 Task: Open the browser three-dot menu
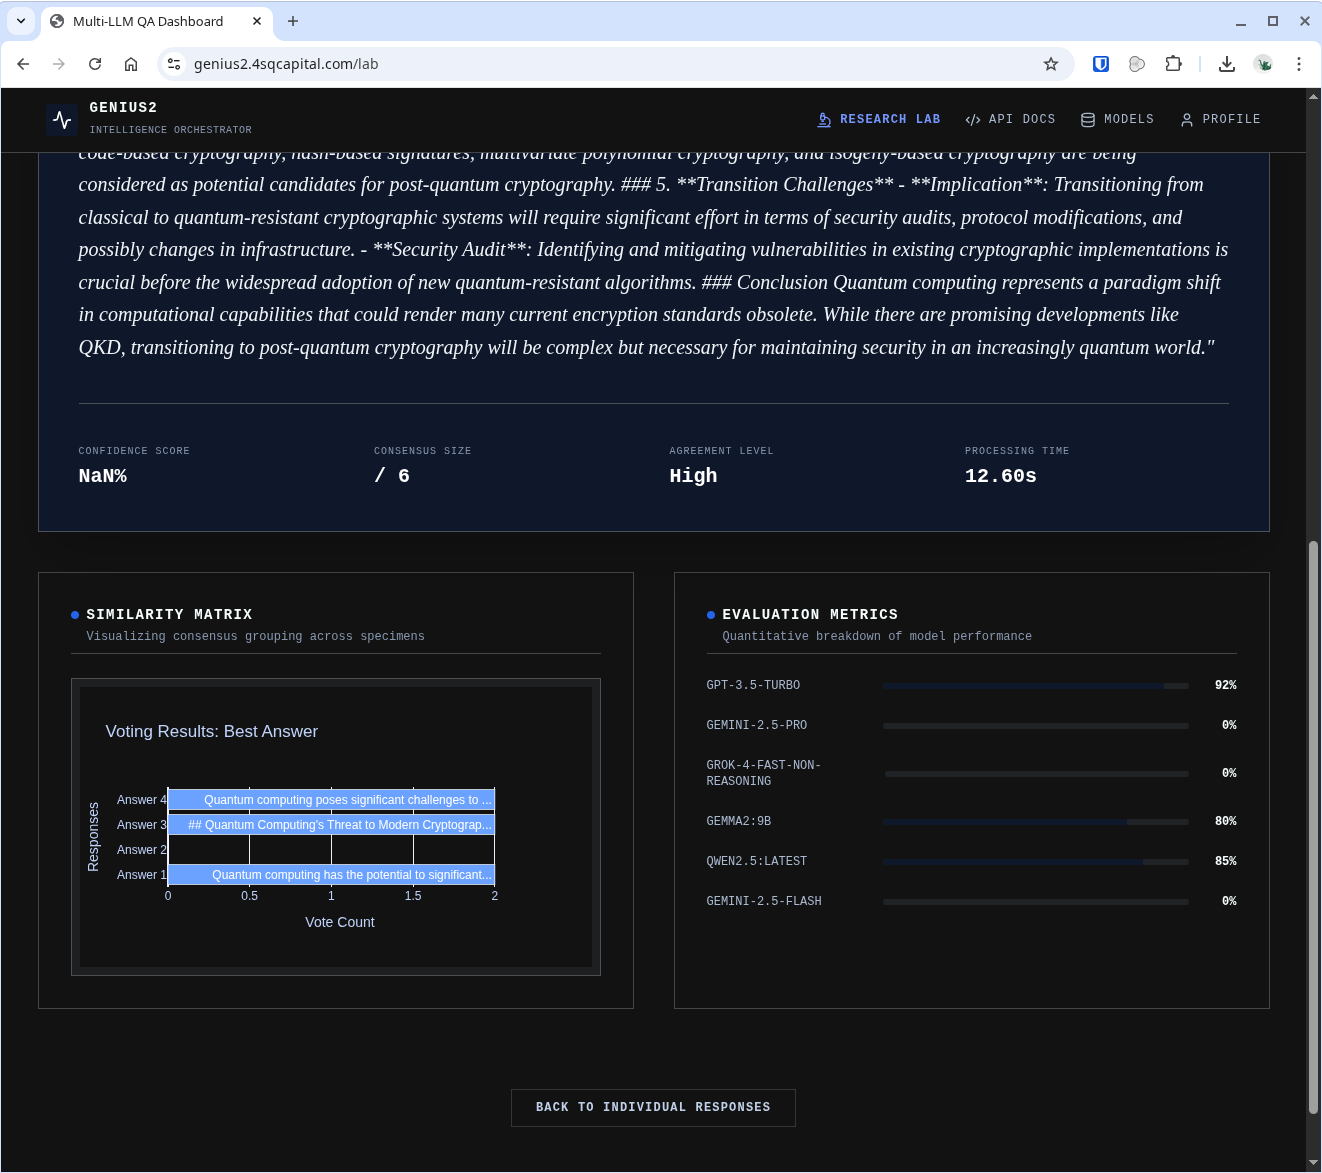[x=1299, y=63]
